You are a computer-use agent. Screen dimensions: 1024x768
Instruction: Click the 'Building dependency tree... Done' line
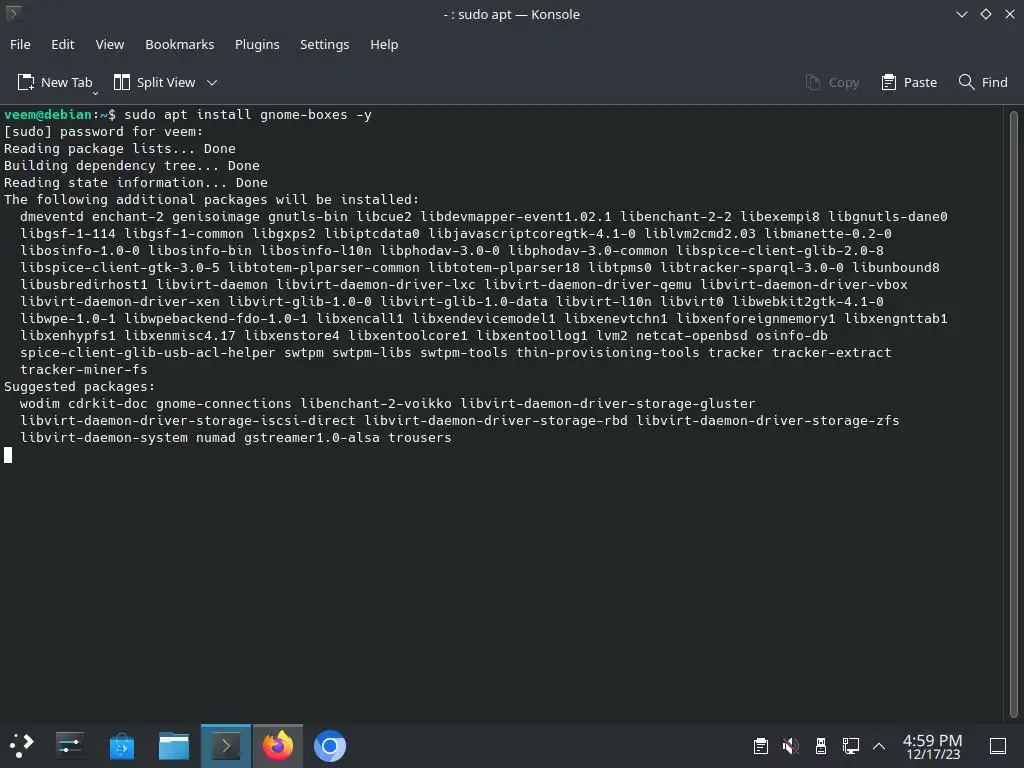[132, 166]
